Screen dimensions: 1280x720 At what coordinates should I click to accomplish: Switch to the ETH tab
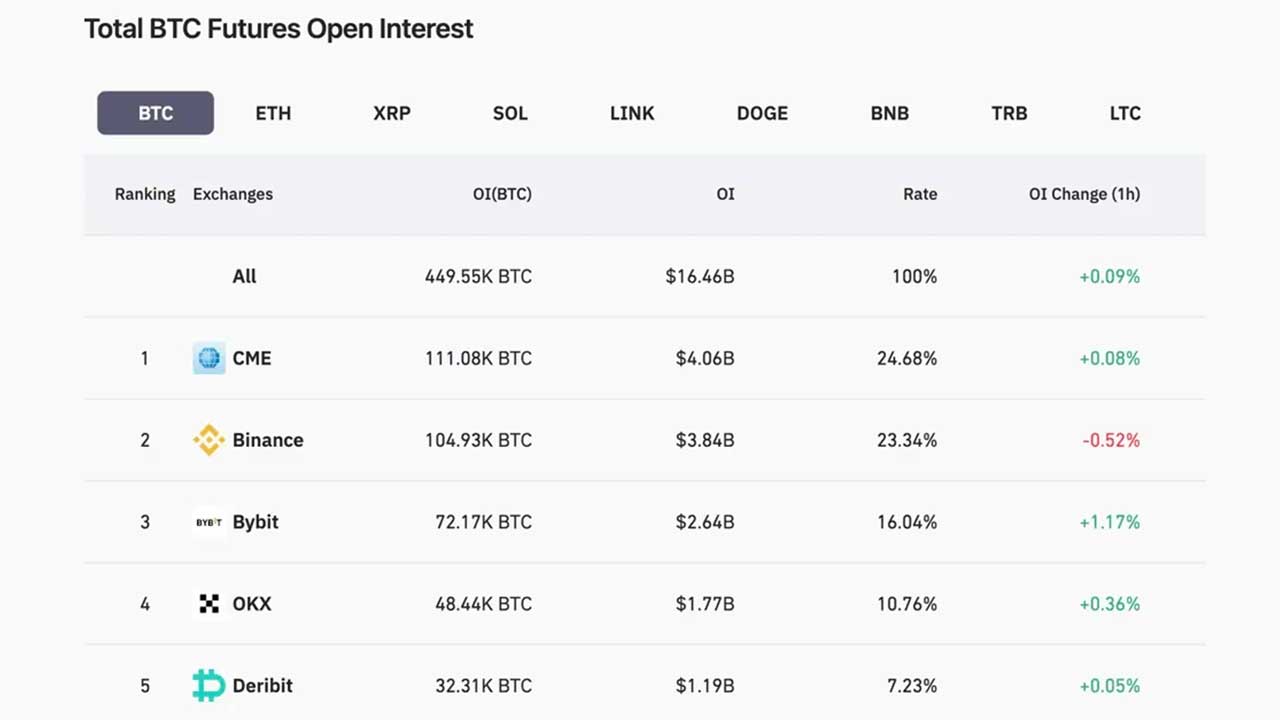(x=273, y=113)
